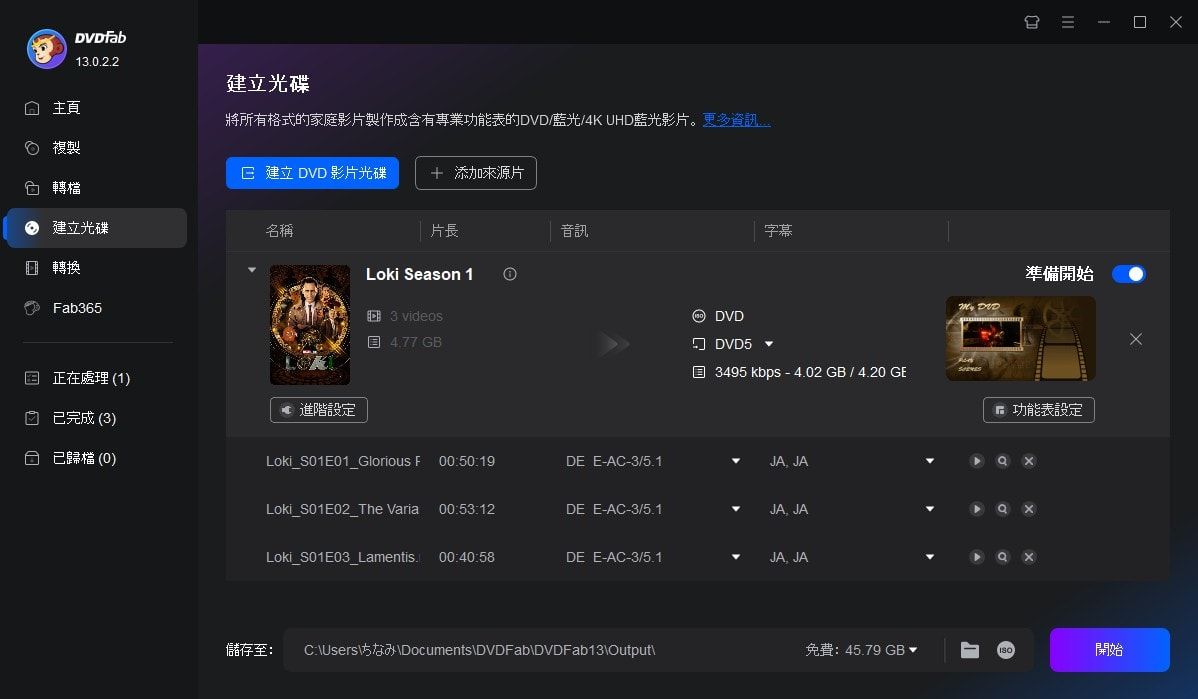Click the 字幕 column header

coord(779,231)
